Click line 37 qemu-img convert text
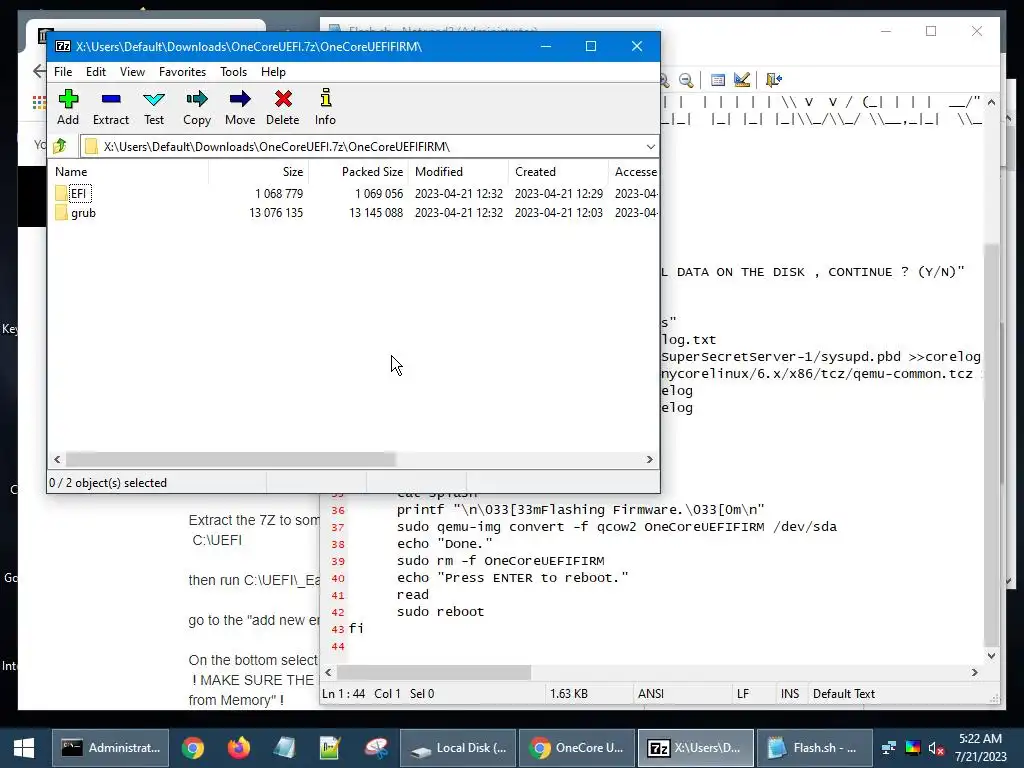The width and height of the screenshot is (1024, 768). (616, 527)
